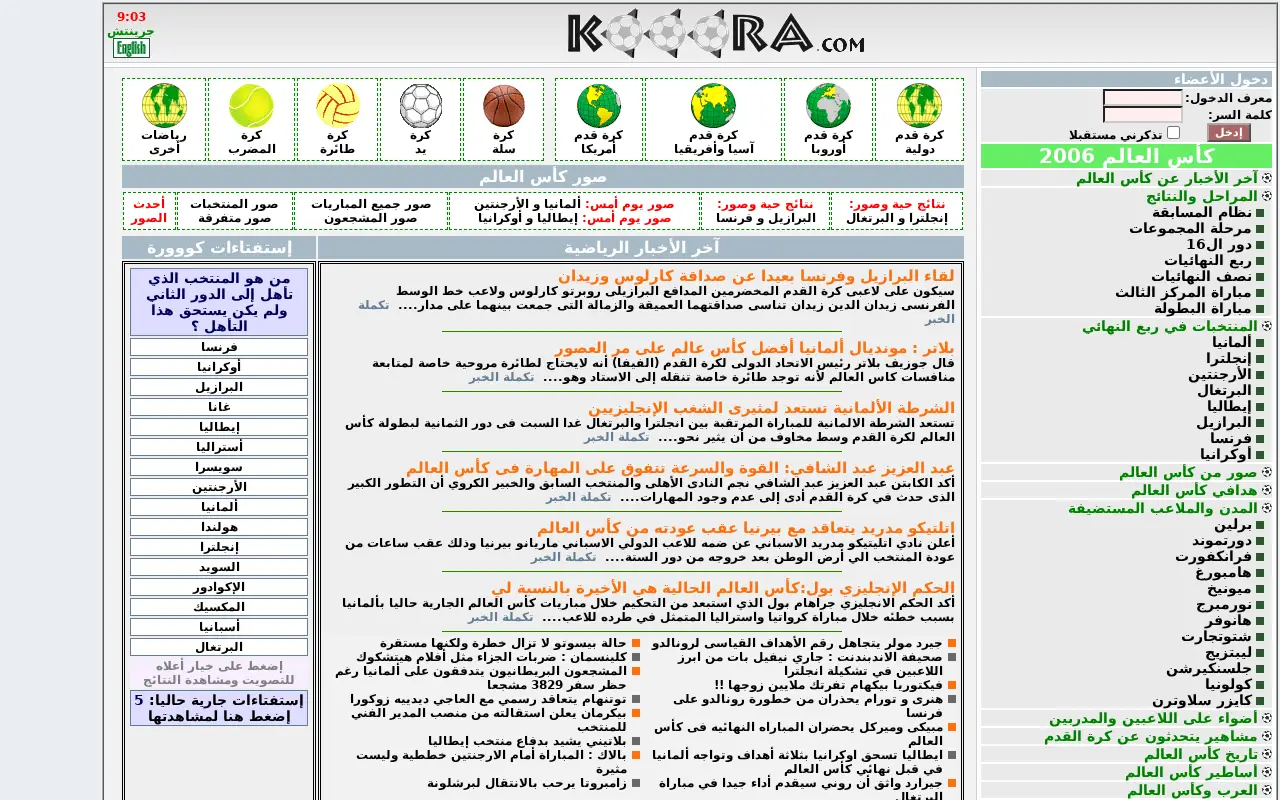The image size is (1280, 800).
Task: Open other sports (رياضات أخرى) globe icon
Action: [164, 106]
